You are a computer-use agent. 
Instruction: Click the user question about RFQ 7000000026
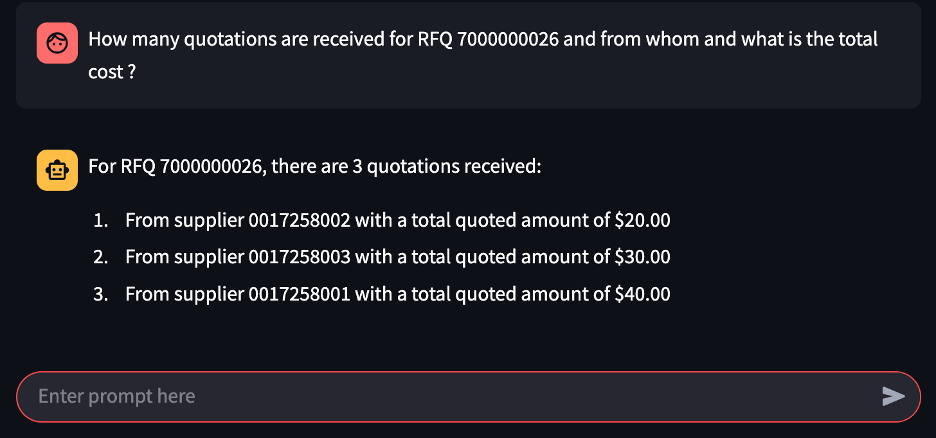click(483, 56)
